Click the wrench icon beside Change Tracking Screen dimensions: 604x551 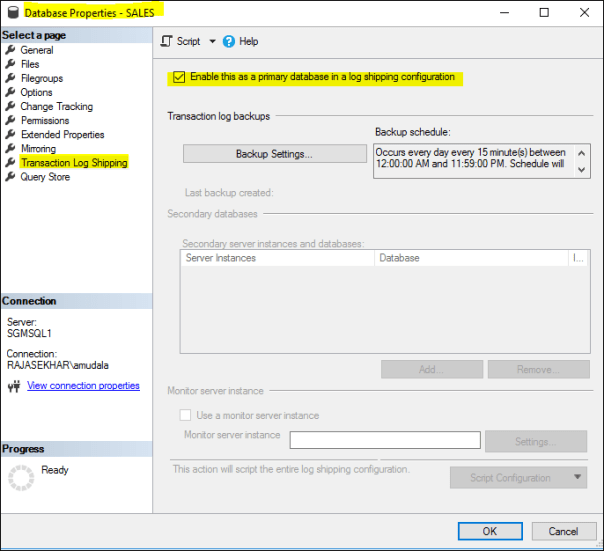[10, 106]
